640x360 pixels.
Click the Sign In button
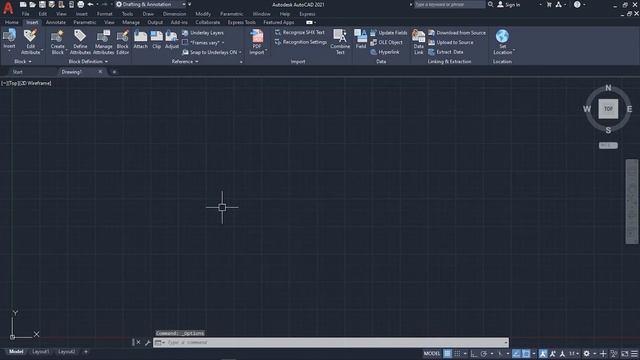point(509,4)
